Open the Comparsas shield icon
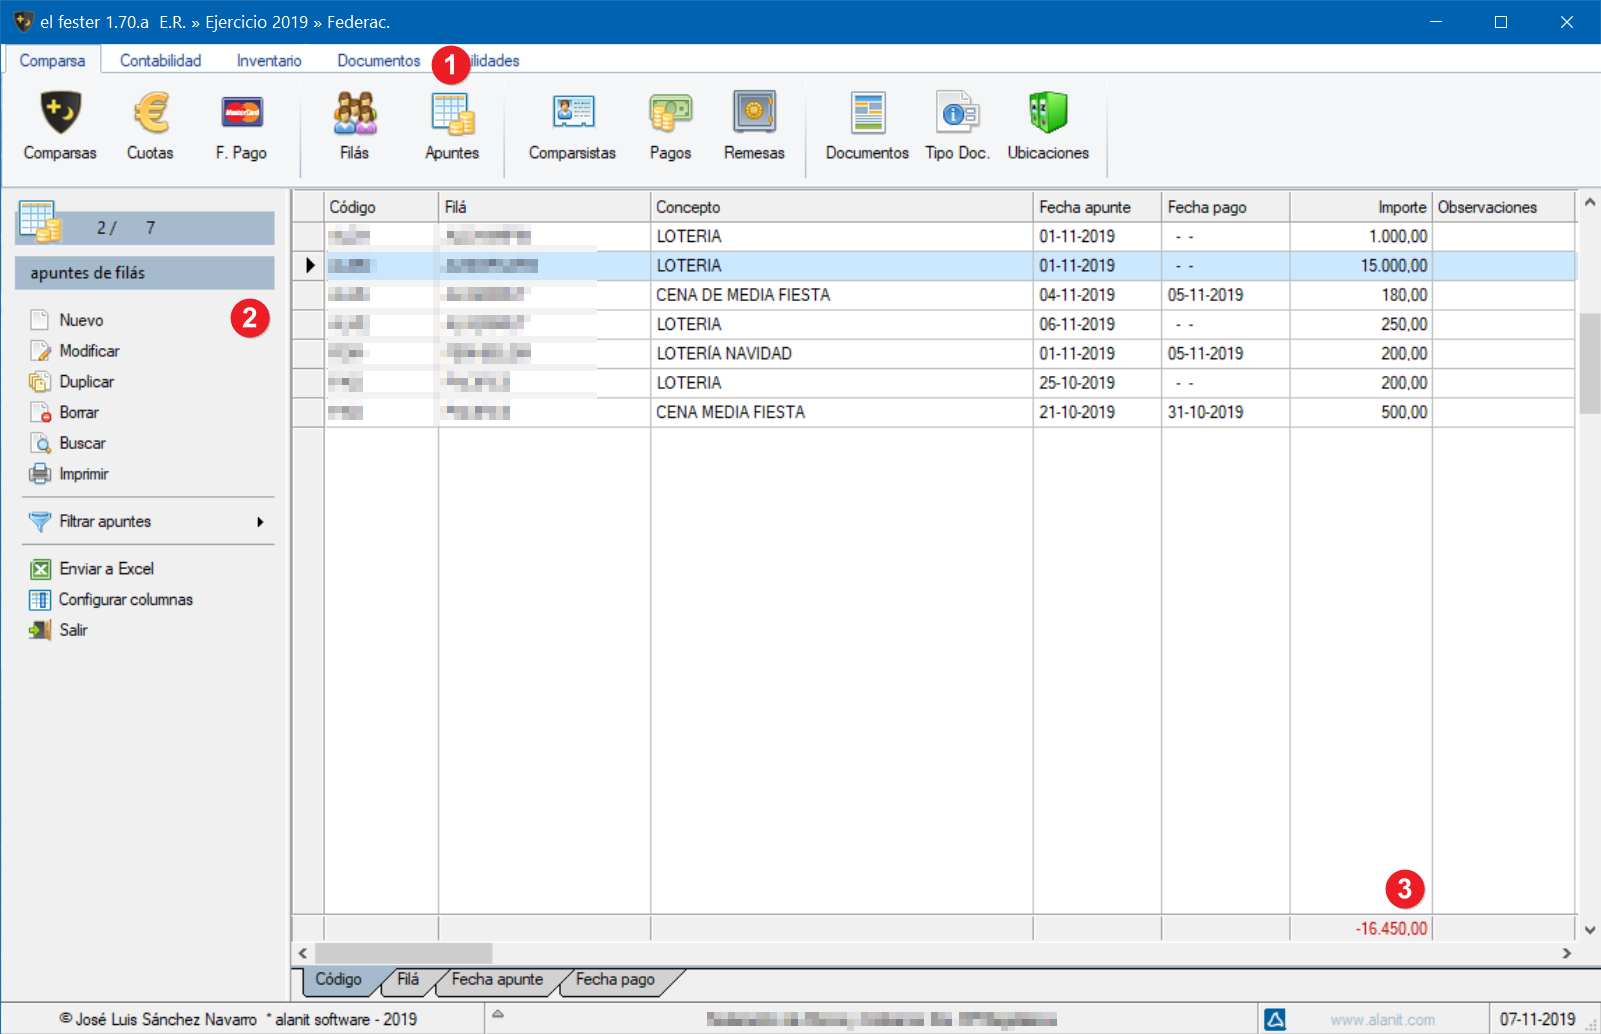Viewport: 1601px width, 1034px height. point(60,114)
